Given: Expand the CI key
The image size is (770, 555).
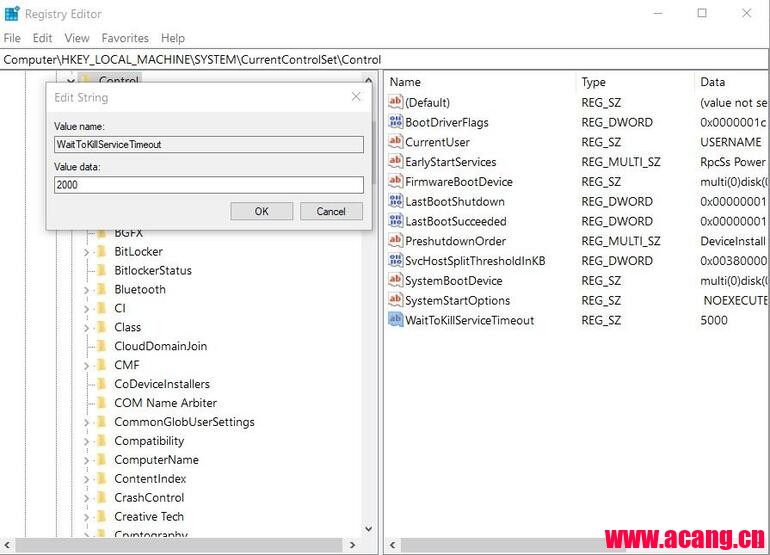Looking at the screenshot, I should point(86,309).
